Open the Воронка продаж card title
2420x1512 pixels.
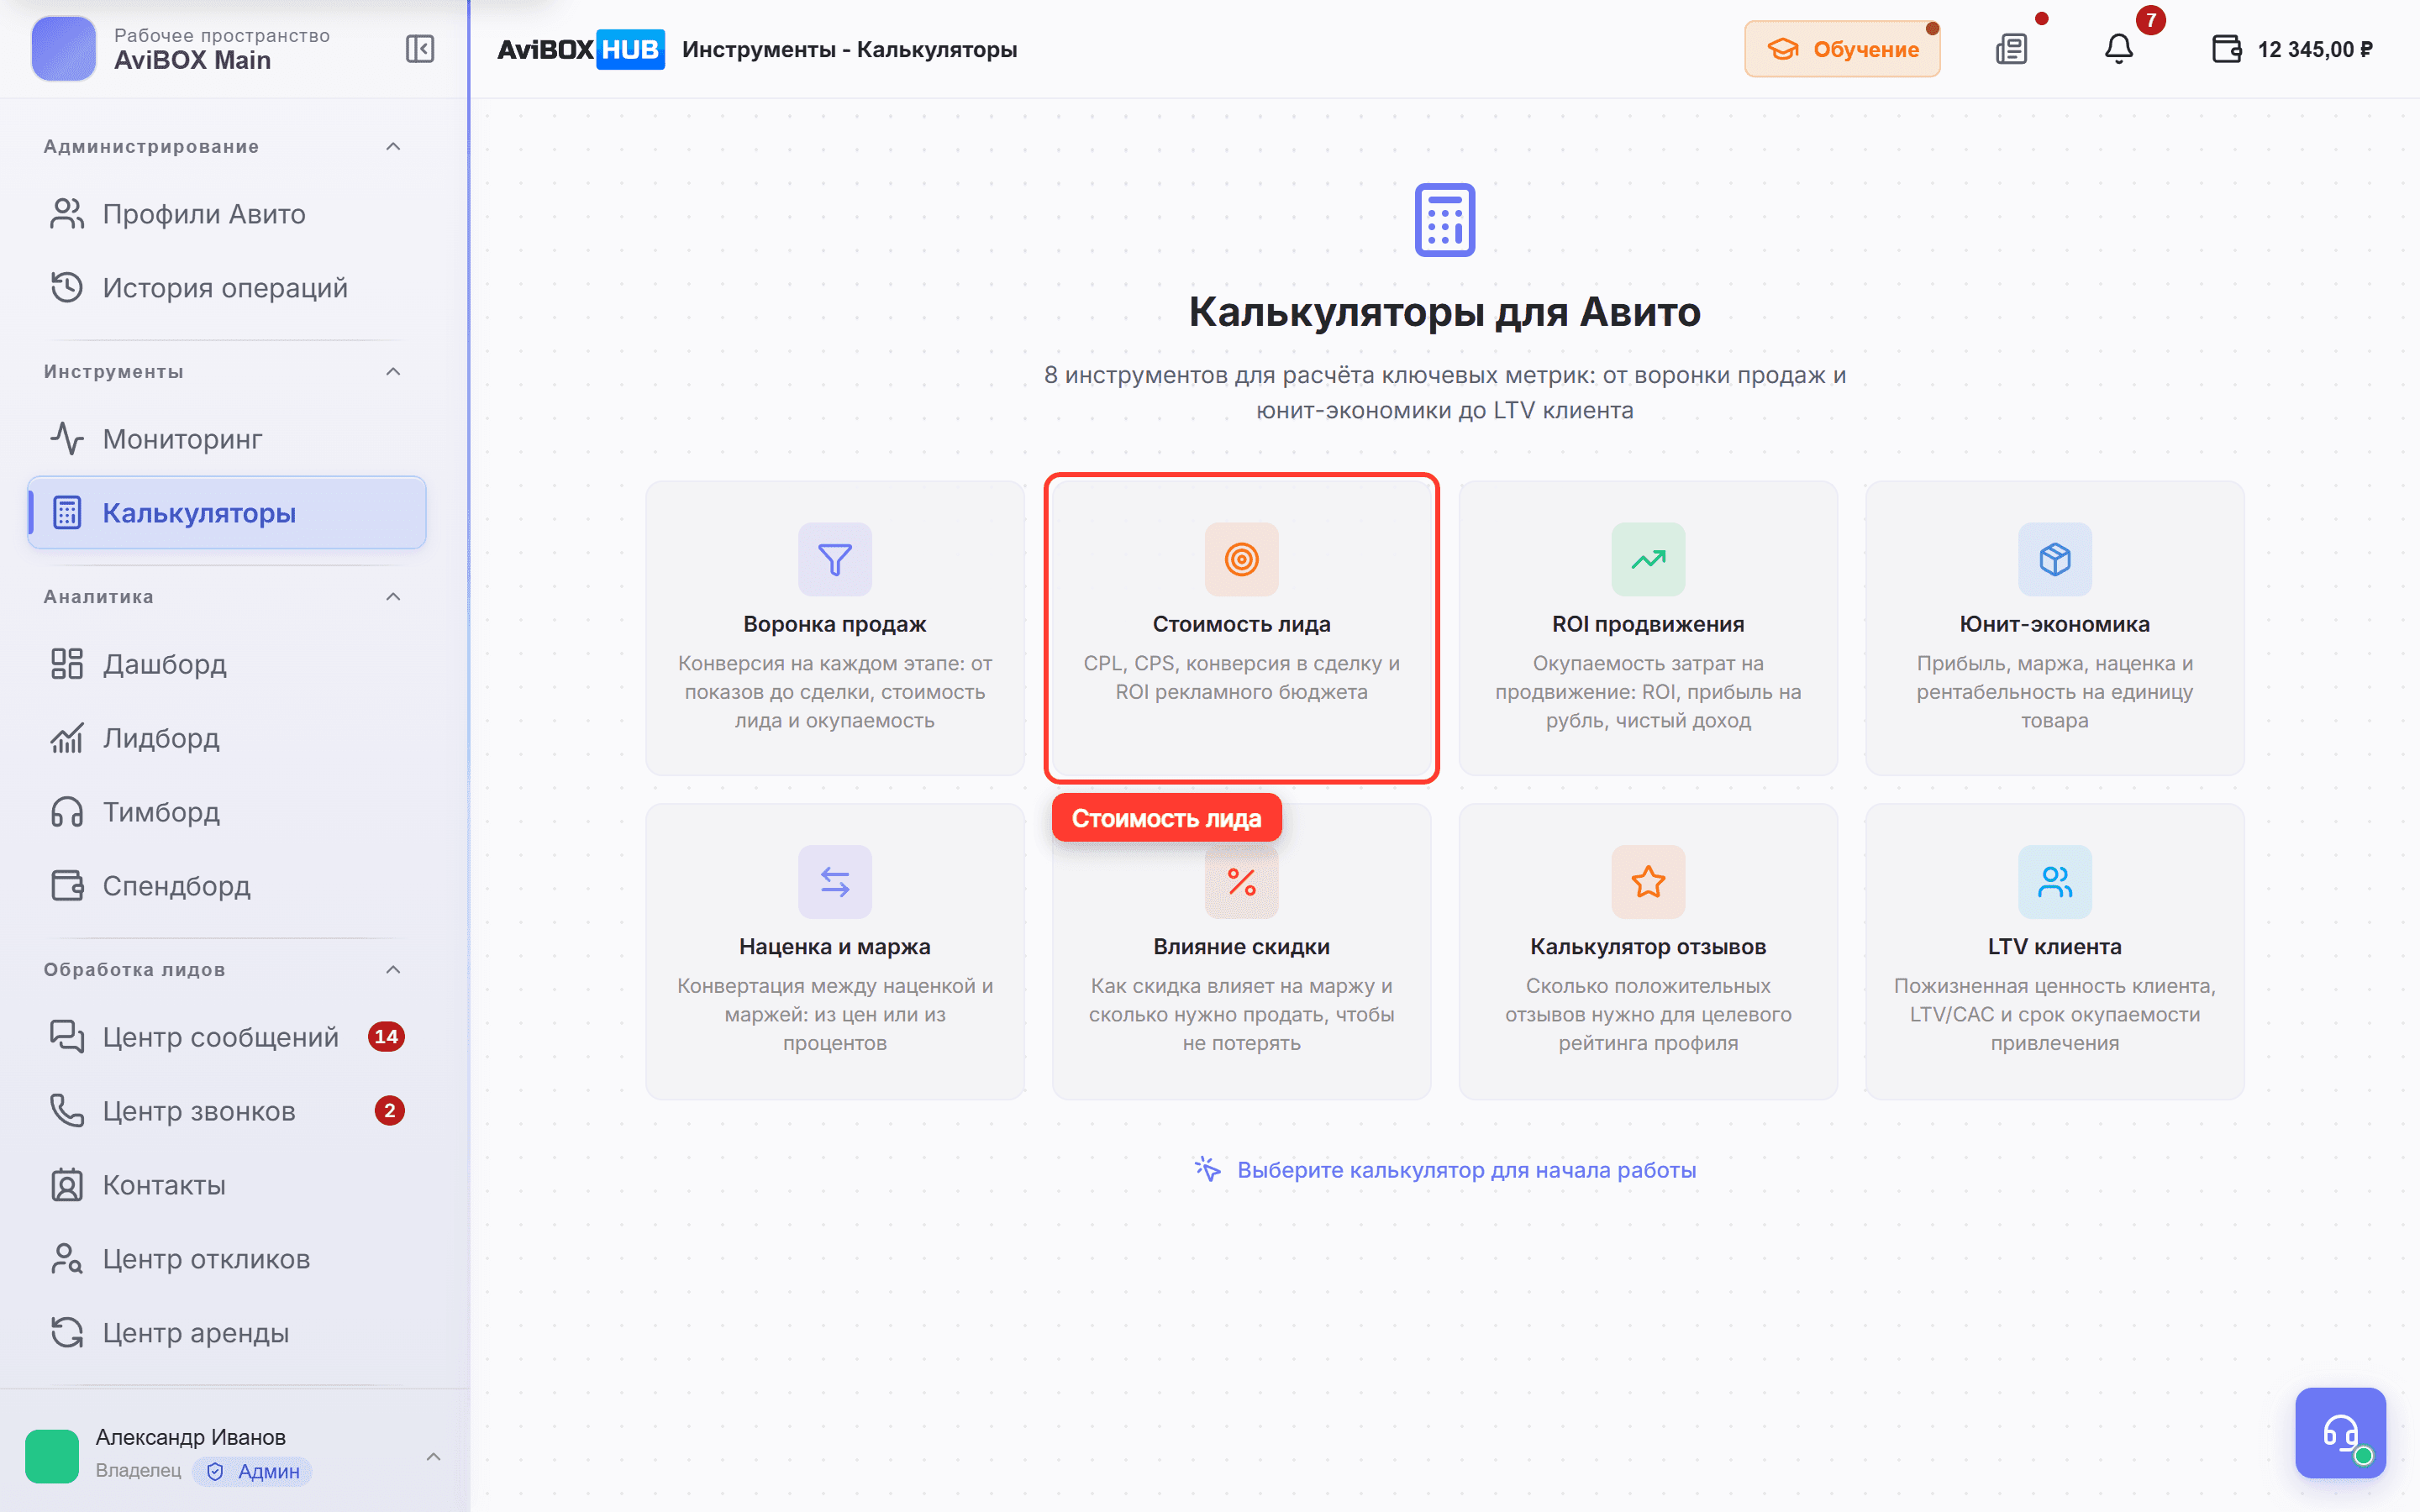tap(835, 624)
